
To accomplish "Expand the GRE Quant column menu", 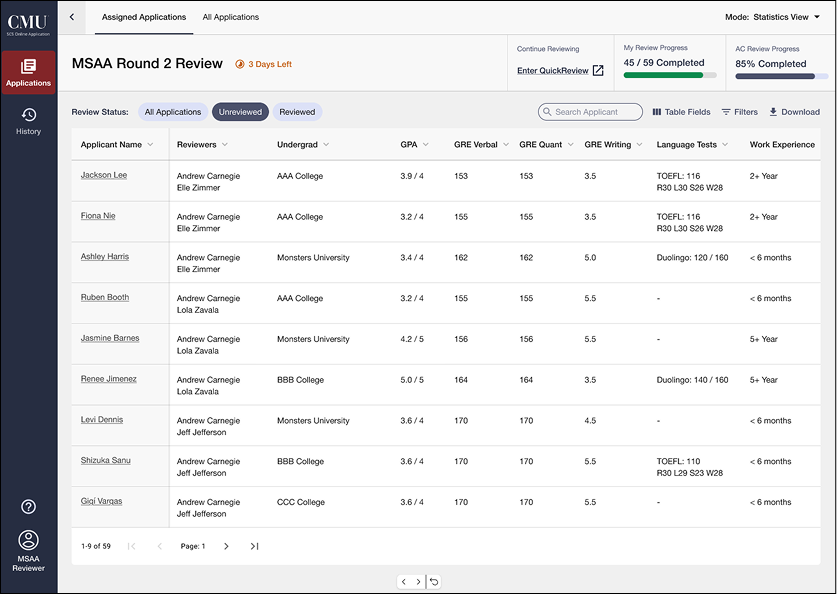I will click(571, 145).
